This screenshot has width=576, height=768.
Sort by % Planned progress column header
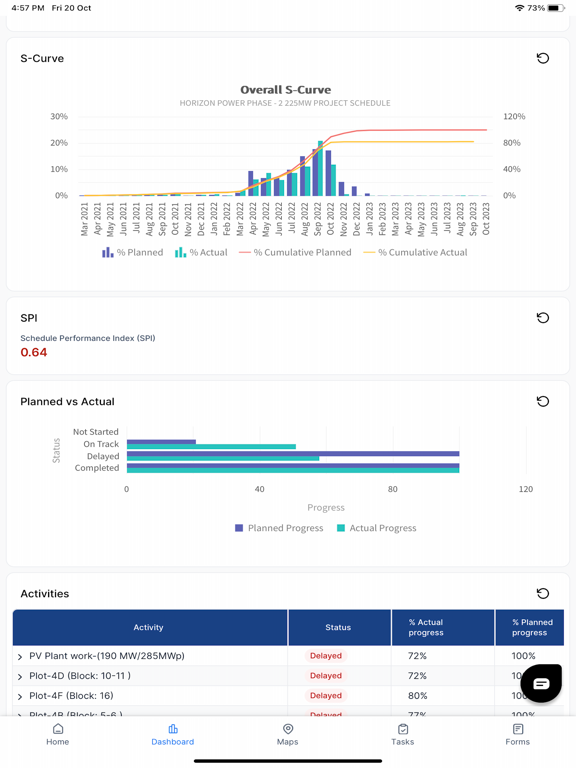click(x=530, y=627)
